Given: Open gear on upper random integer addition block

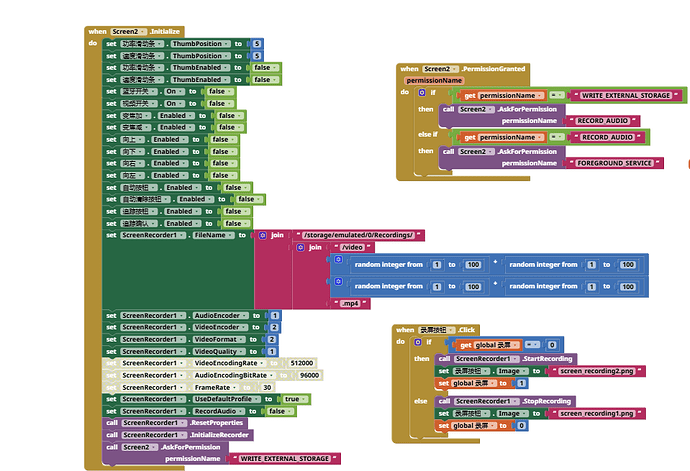Looking at the screenshot, I should (x=338, y=259).
